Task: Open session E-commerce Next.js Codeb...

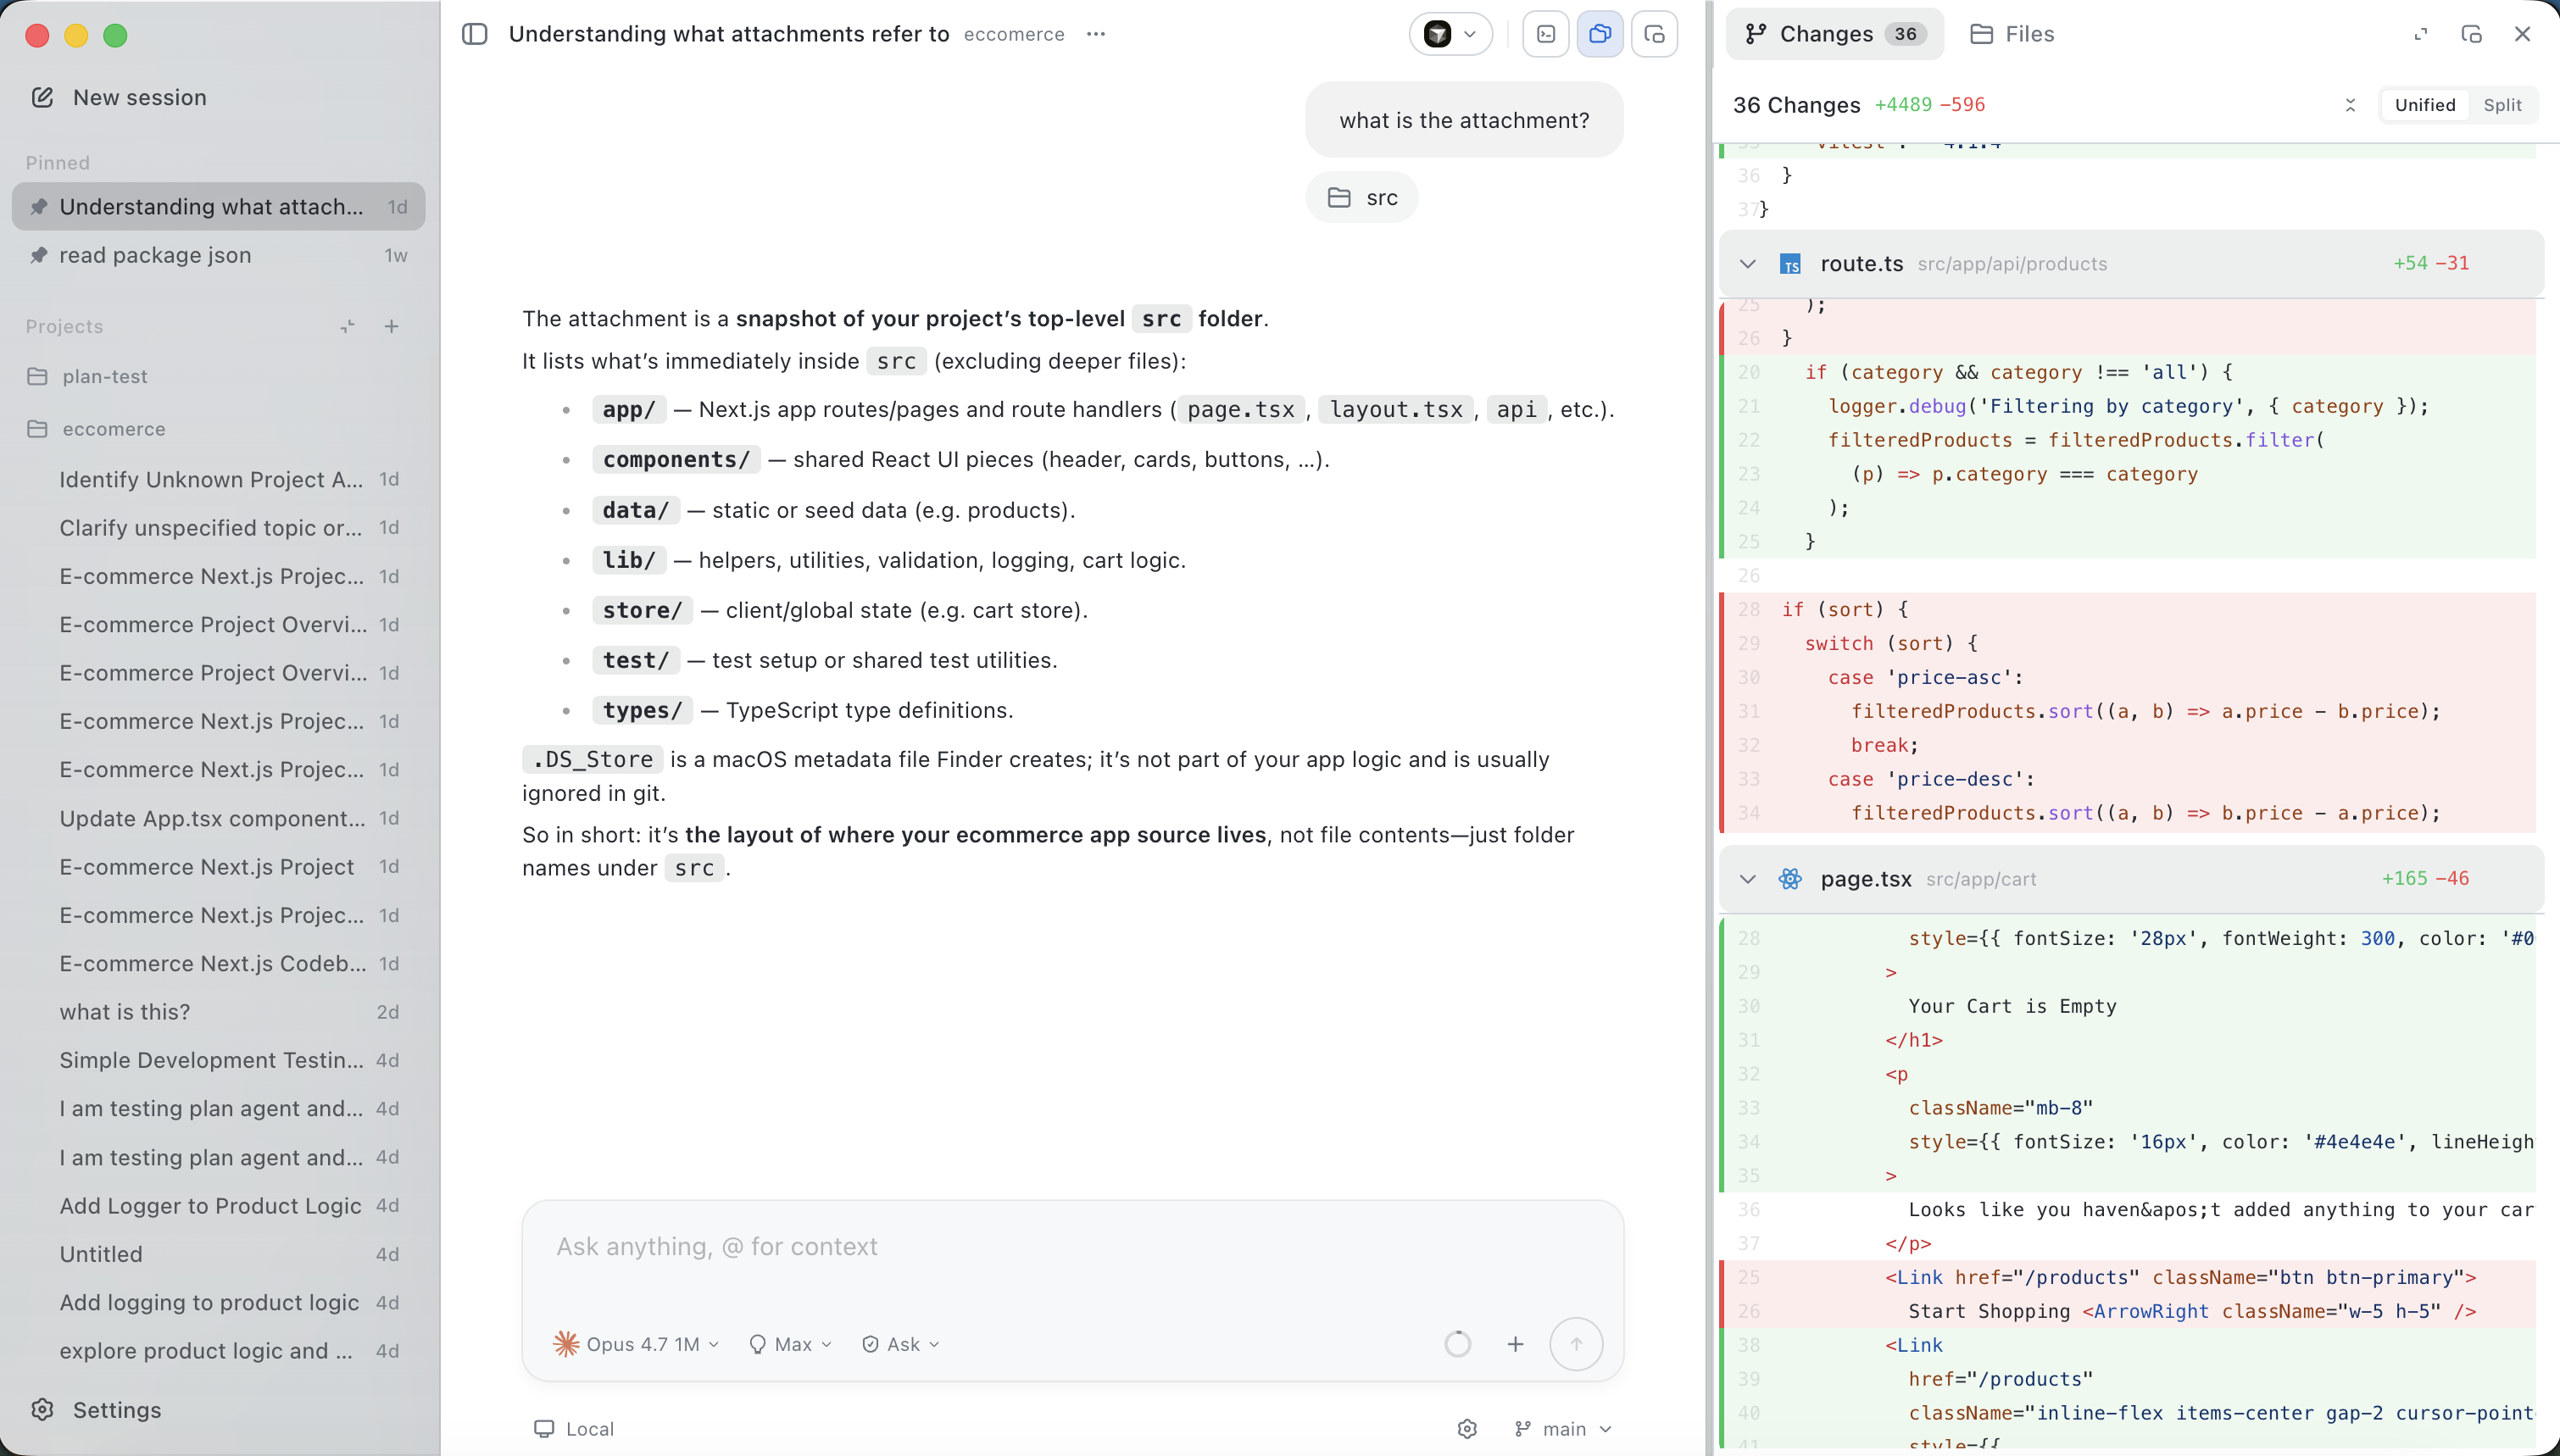Action: tap(219, 963)
